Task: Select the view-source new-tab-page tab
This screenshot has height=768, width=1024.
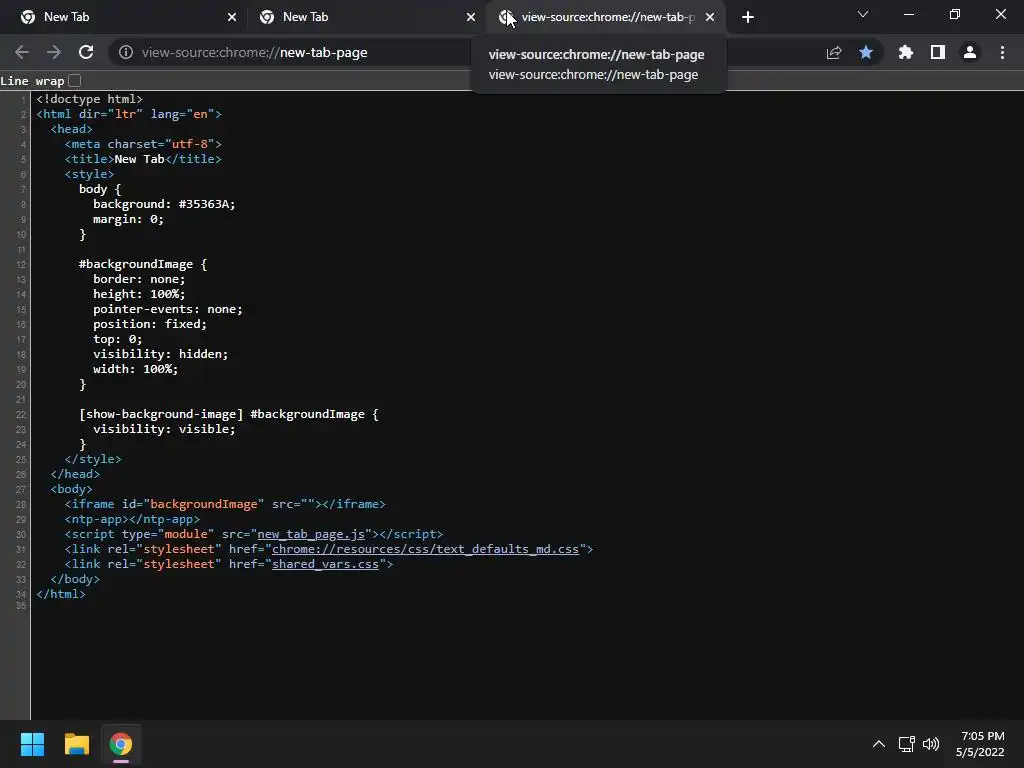Action: point(606,17)
